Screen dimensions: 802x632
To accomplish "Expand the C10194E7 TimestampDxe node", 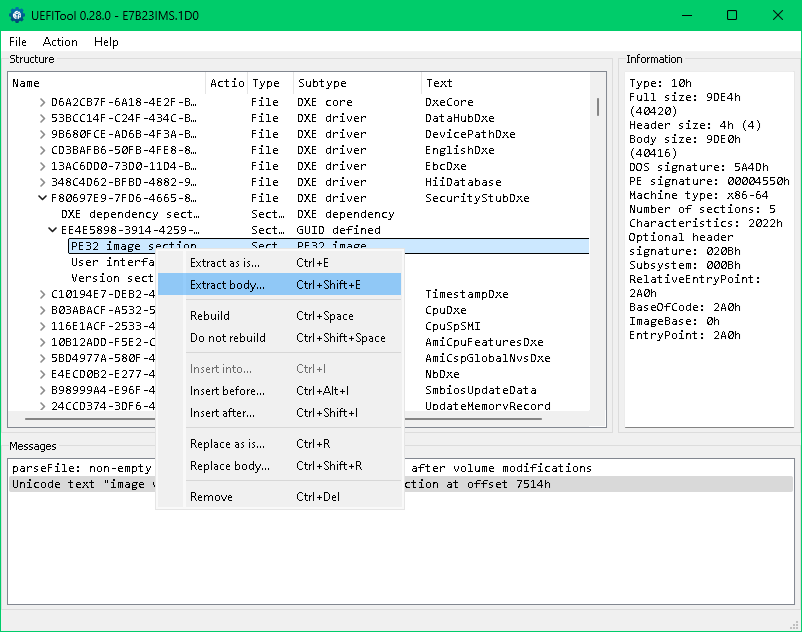I will [42, 294].
